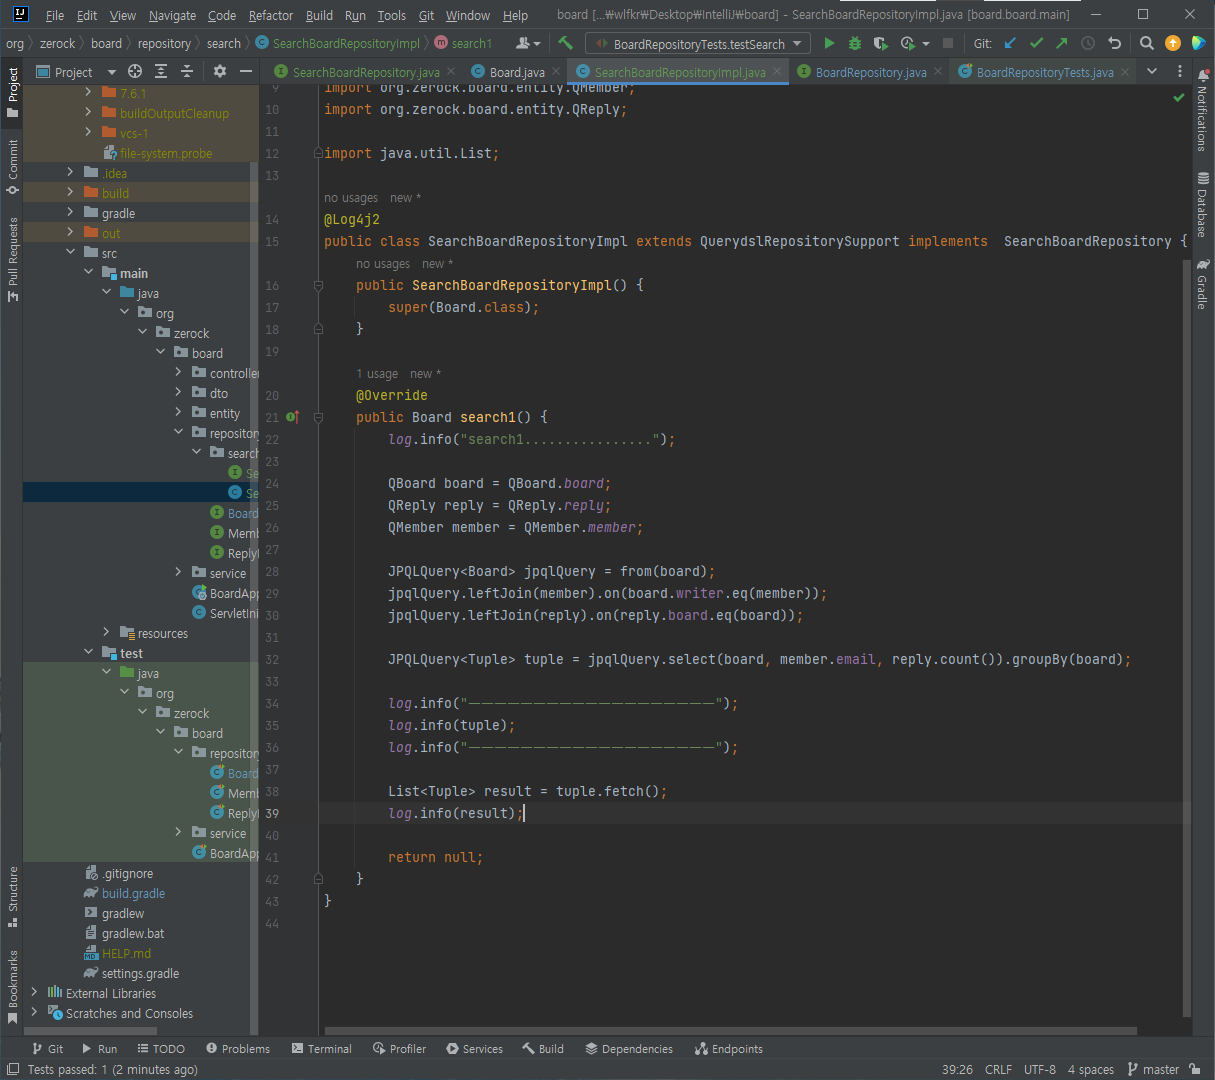The height and width of the screenshot is (1080, 1215).
Task: Open the Navigate menu
Action: click(172, 15)
